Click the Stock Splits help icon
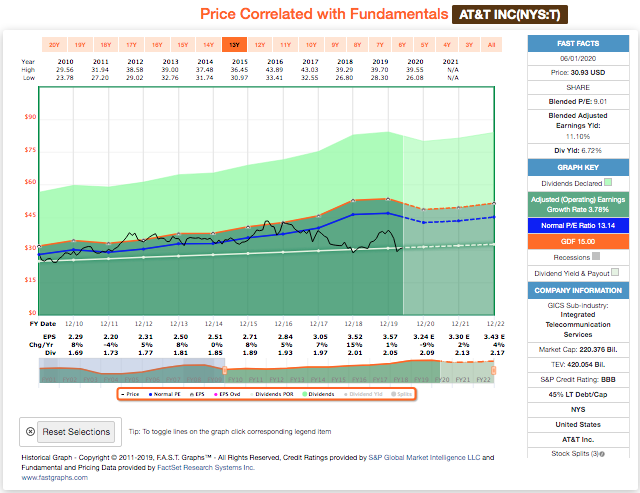Image resolution: width=640 pixels, height=493 pixels. pos(602,454)
